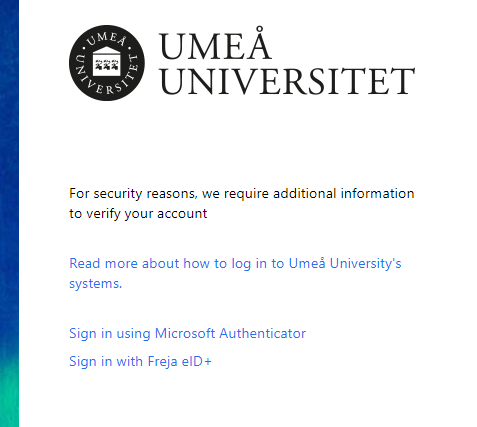Click the curved UNIVERSITET text on the seal
The image size is (477, 427).
[107, 78]
